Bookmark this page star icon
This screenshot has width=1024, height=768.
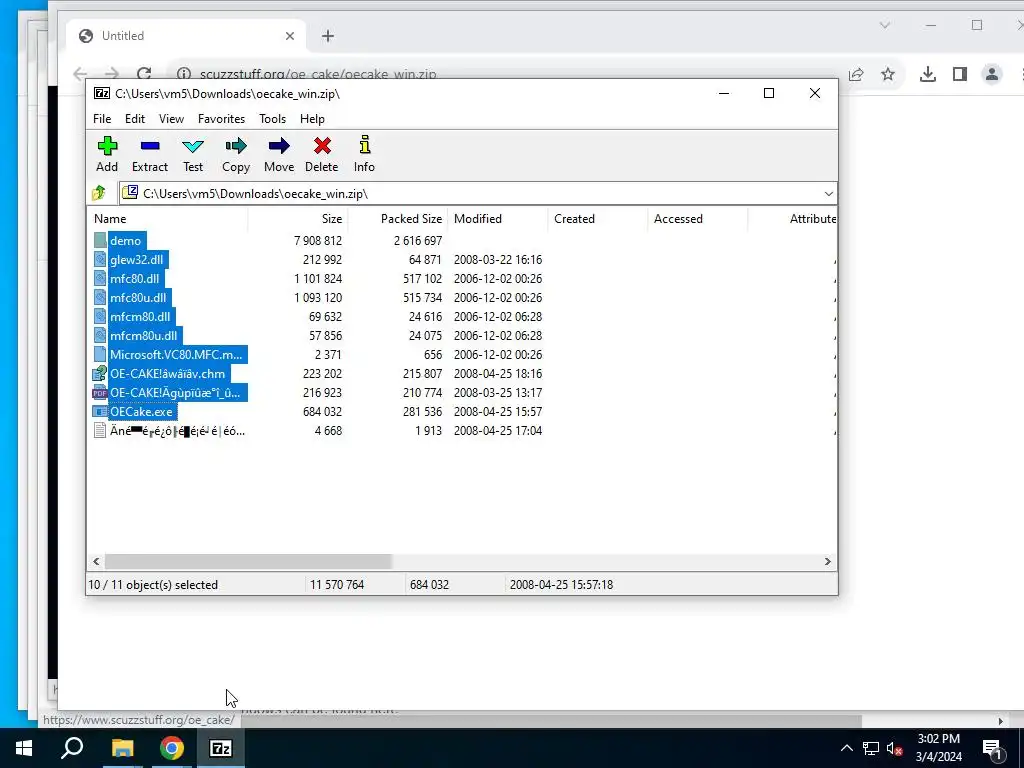pyautogui.click(x=888, y=74)
